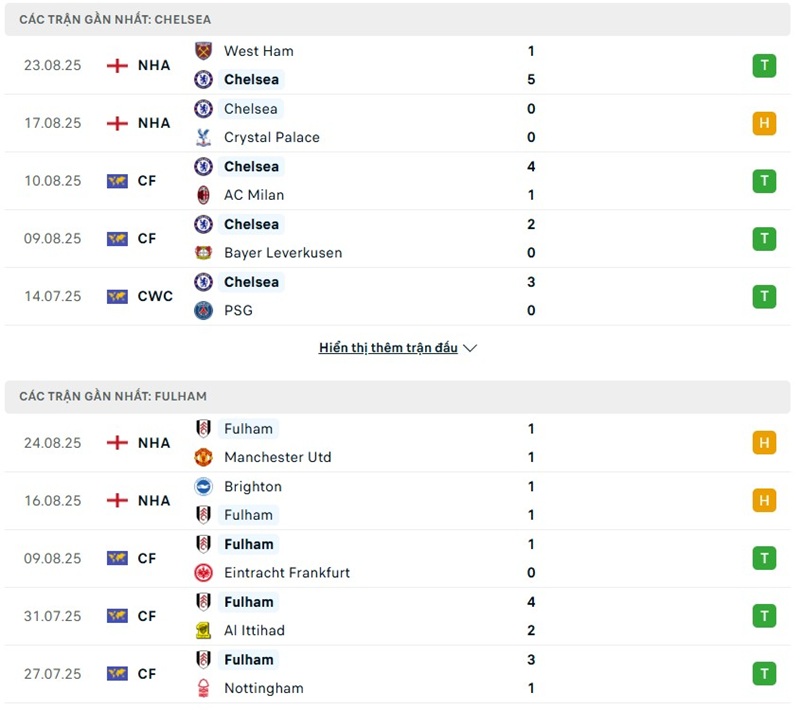
Task: Click the West Ham club crest
Action: click(x=204, y=51)
